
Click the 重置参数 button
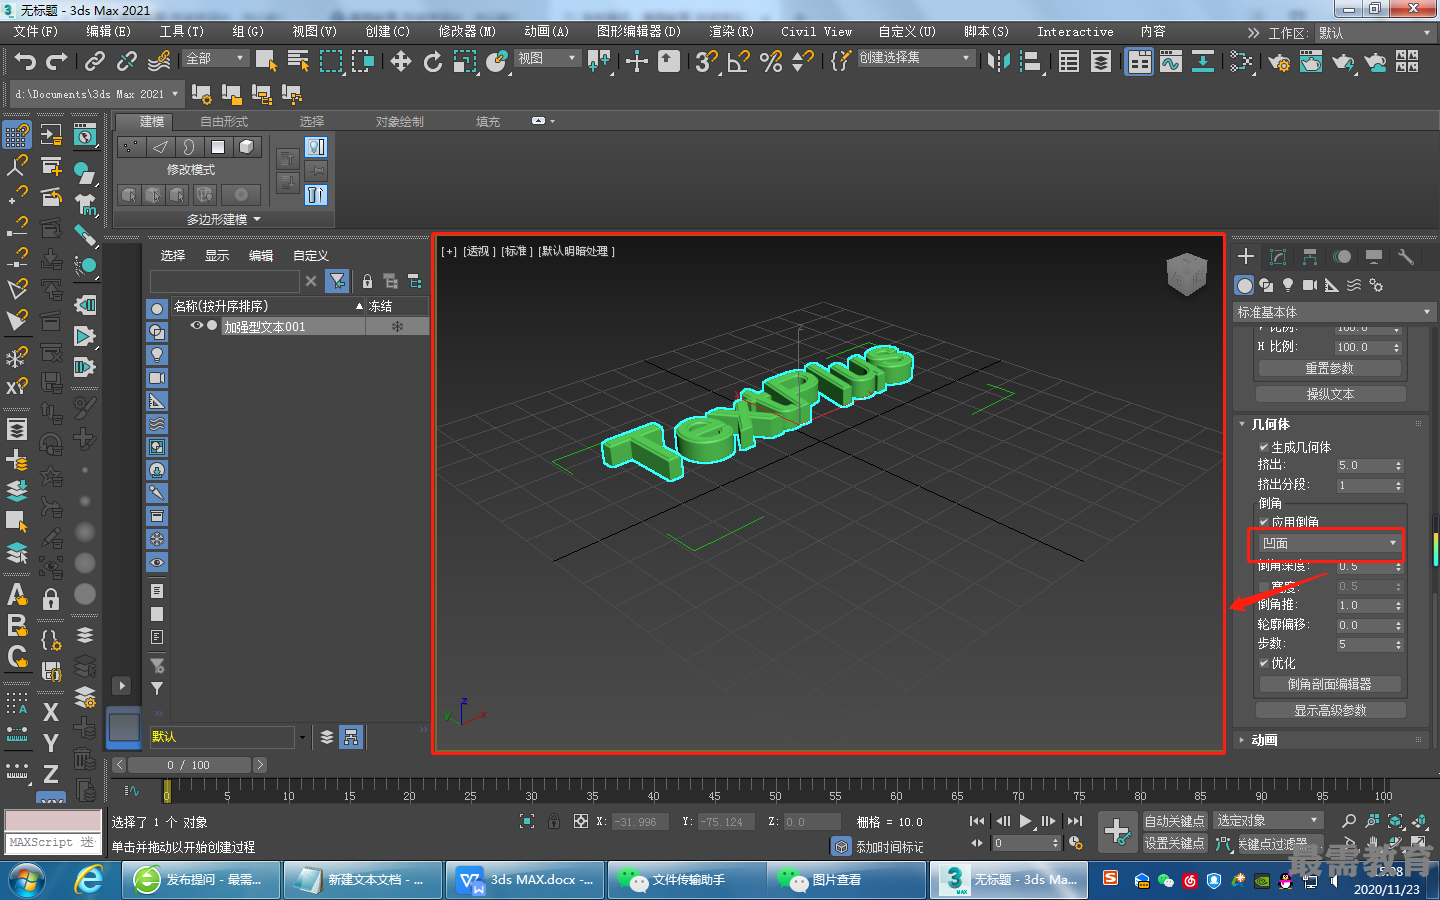1330,368
